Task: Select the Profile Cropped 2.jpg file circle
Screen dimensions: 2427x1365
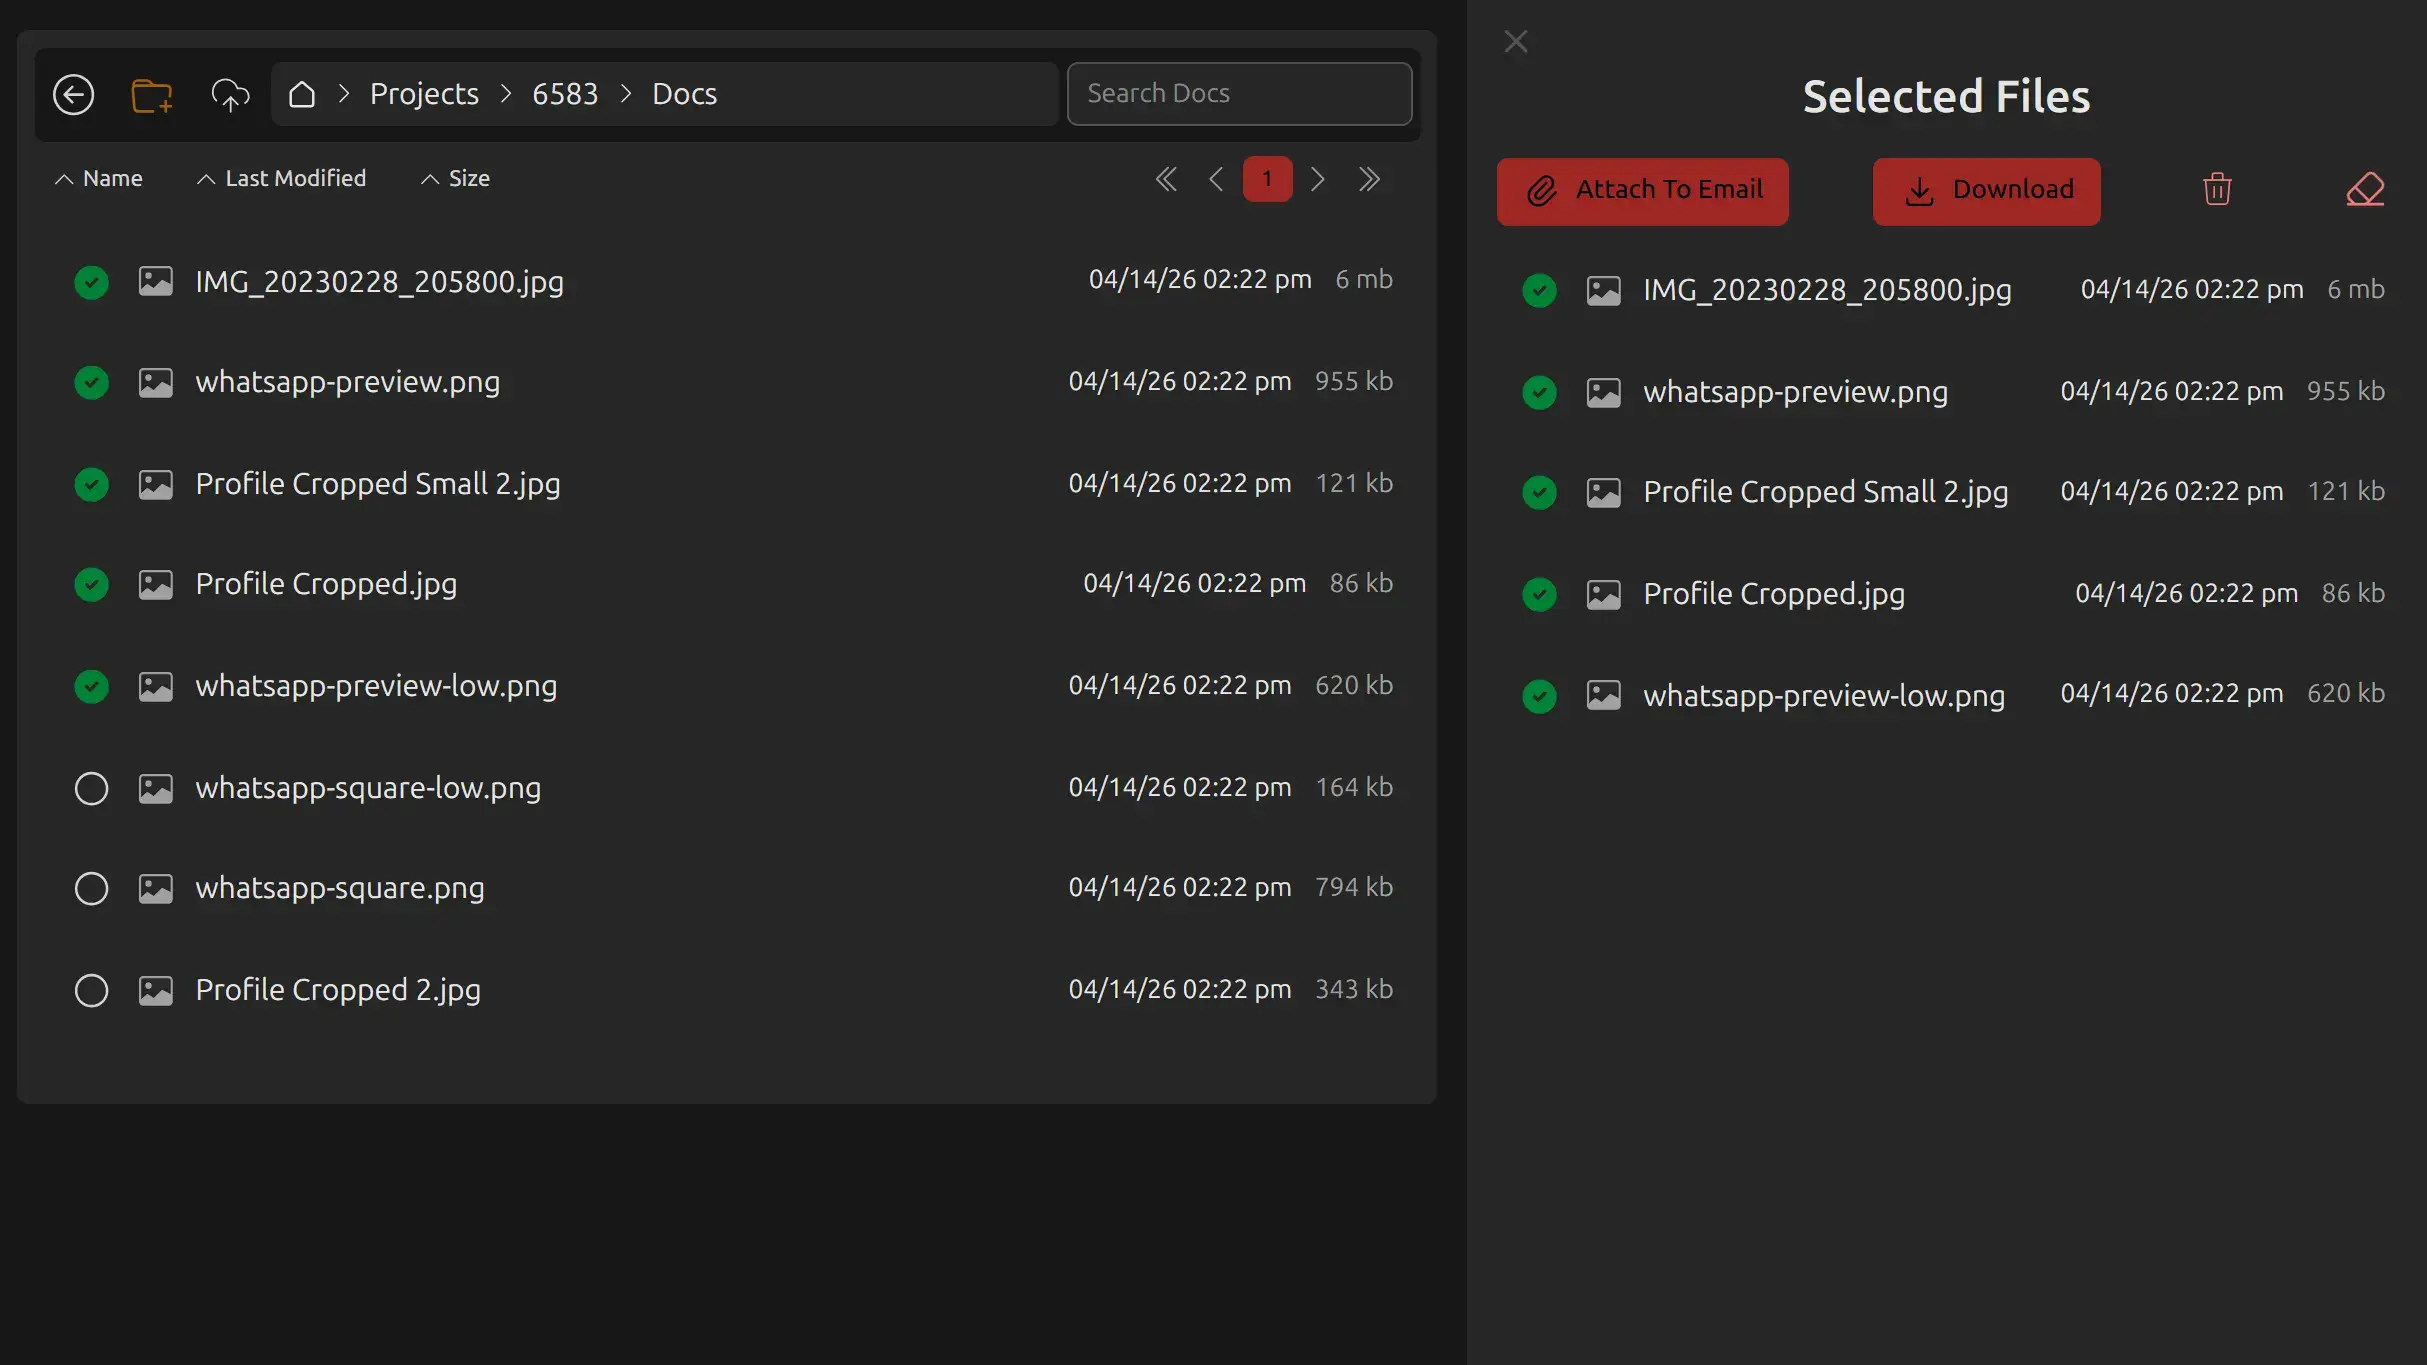Action: pyautogui.click(x=91, y=990)
